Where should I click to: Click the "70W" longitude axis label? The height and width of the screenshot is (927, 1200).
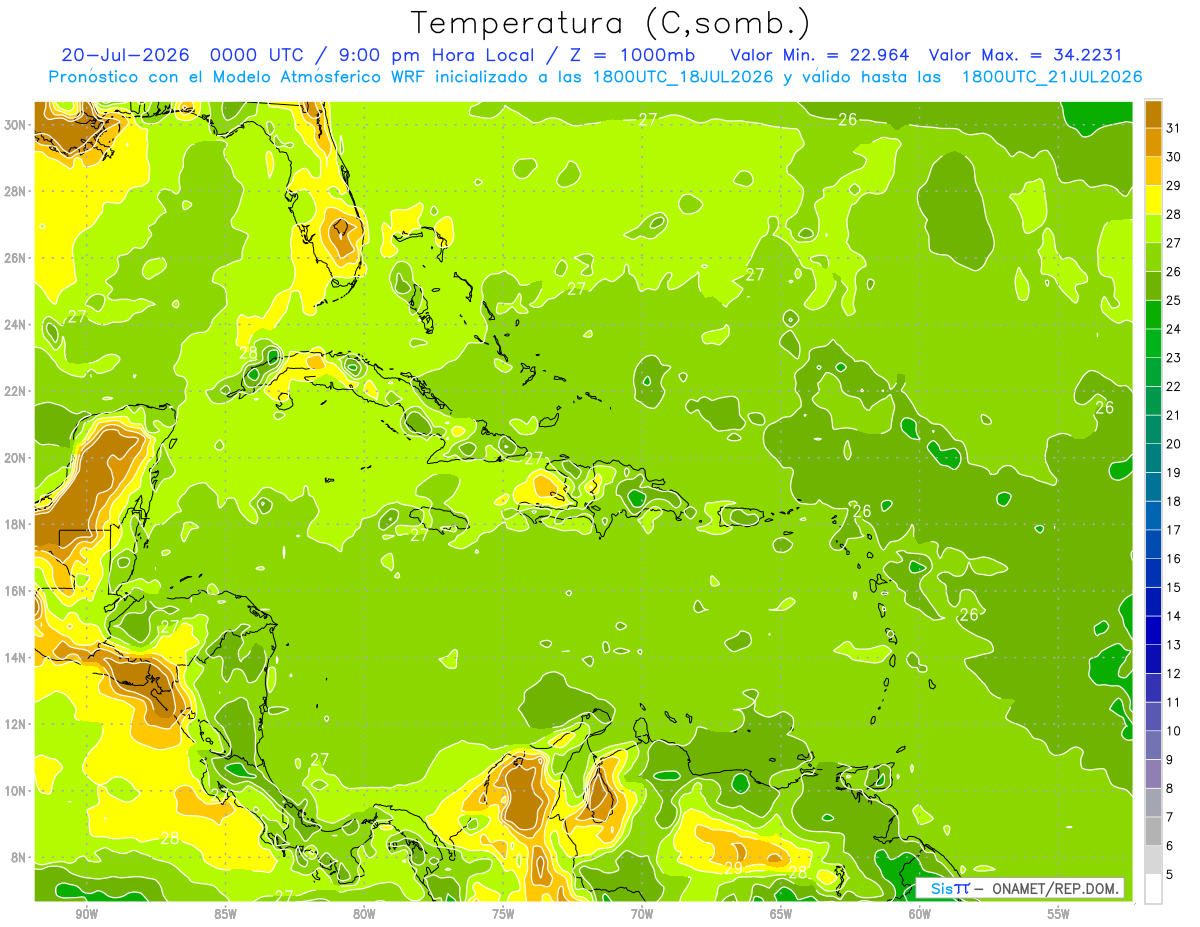click(x=642, y=914)
